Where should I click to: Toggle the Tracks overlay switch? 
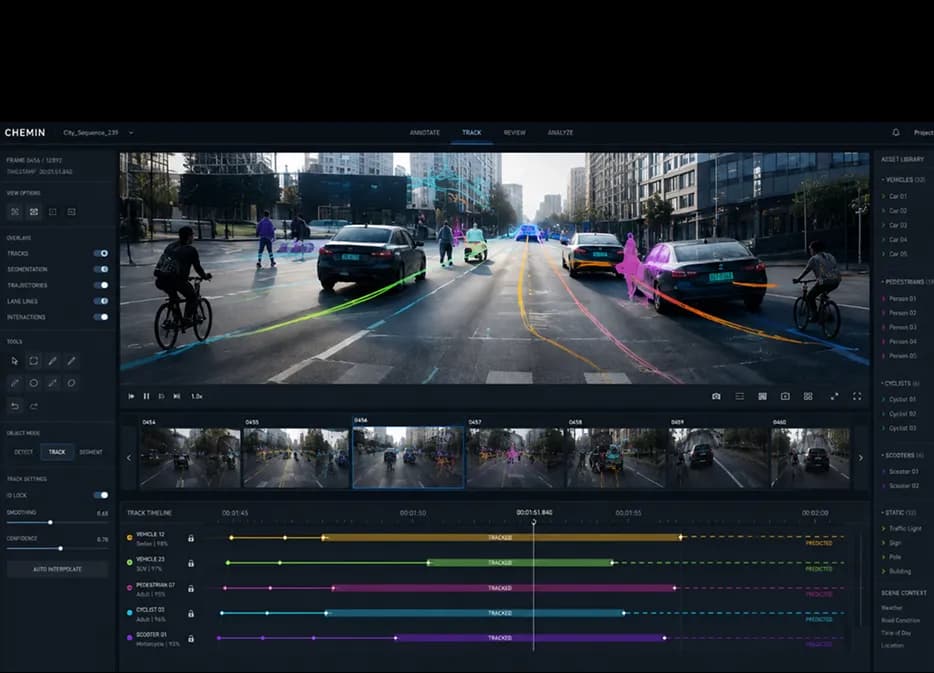pyautogui.click(x=101, y=253)
